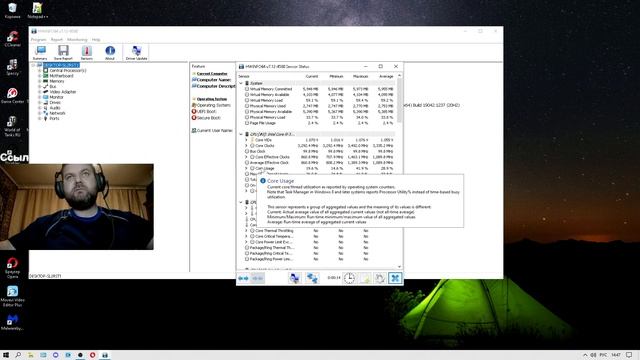Click the network connection icon in sensor toolbar

[312, 278]
